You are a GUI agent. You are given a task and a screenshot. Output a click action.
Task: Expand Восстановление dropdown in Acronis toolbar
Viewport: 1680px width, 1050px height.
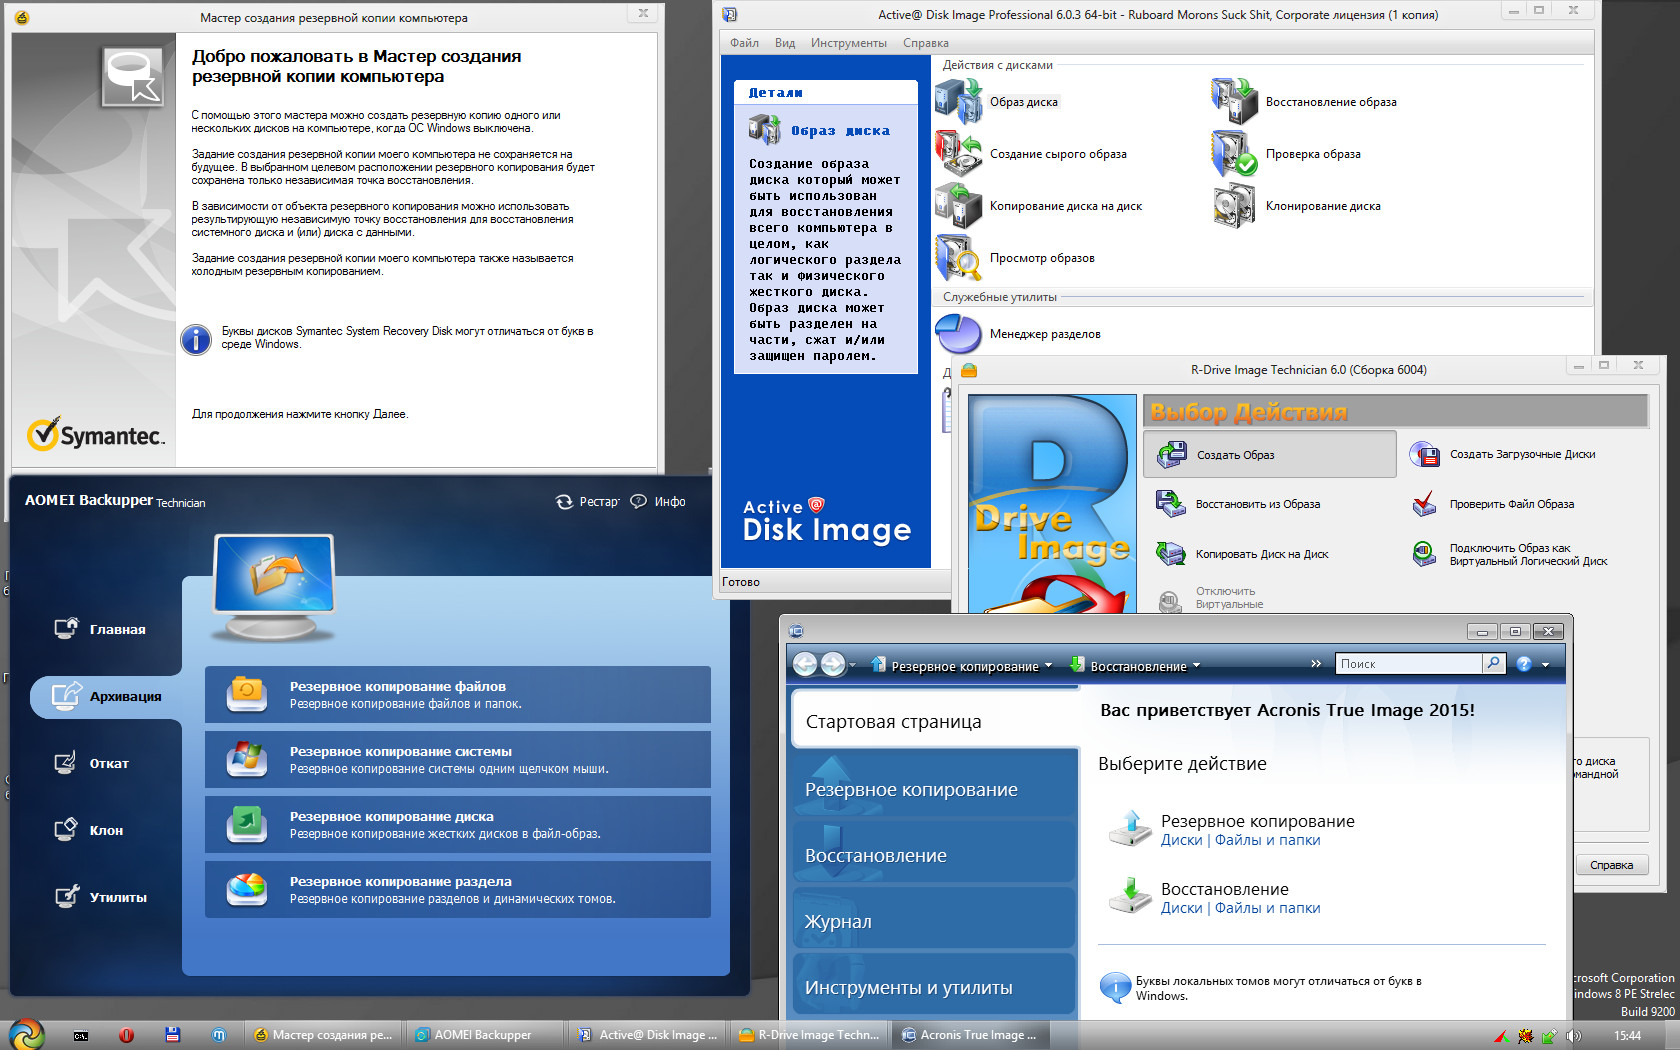click(1196, 666)
